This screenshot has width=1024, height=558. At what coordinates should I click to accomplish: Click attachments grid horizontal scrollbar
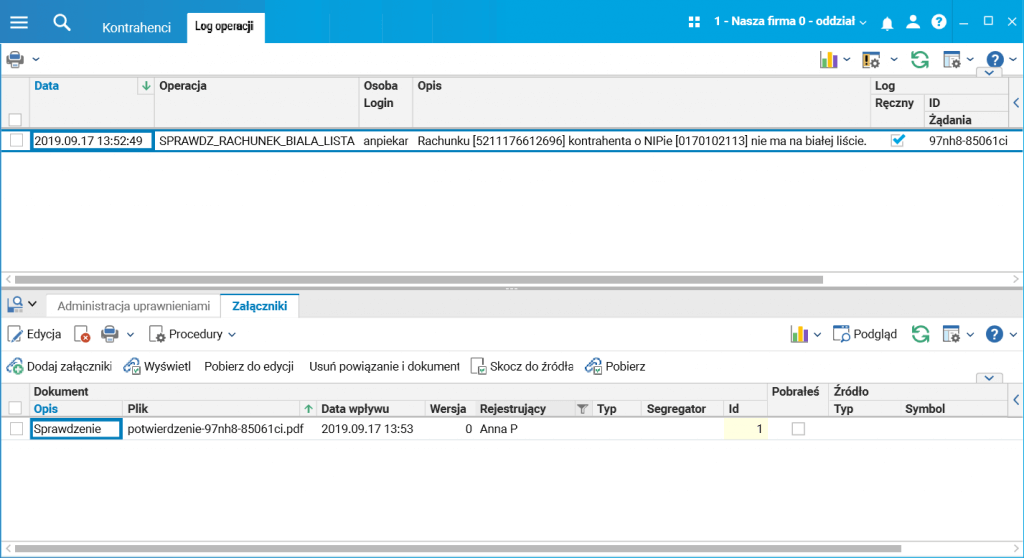pos(458,548)
